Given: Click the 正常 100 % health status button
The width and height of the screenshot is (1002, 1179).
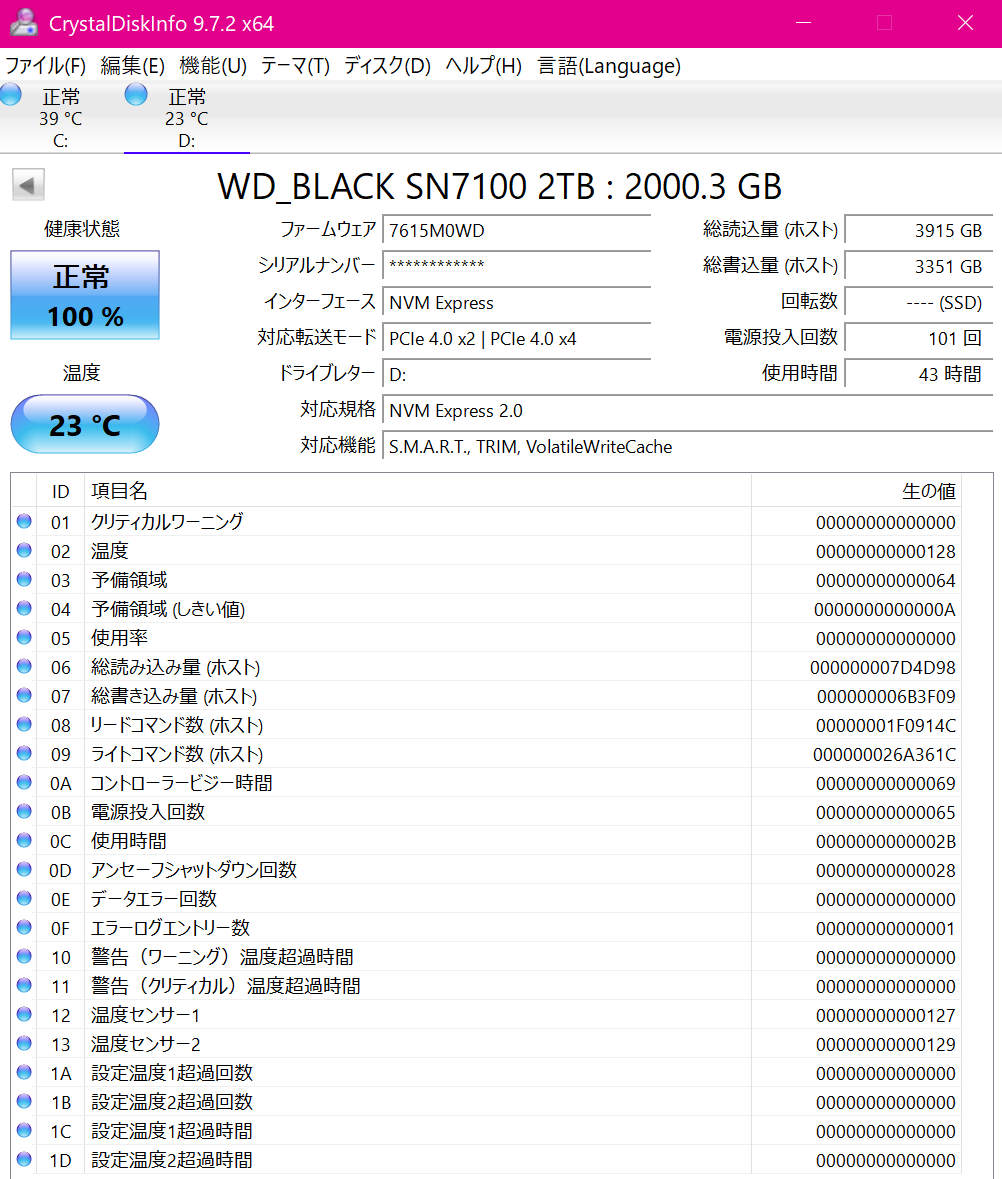Looking at the screenshot, I should (x=85, y=295).
